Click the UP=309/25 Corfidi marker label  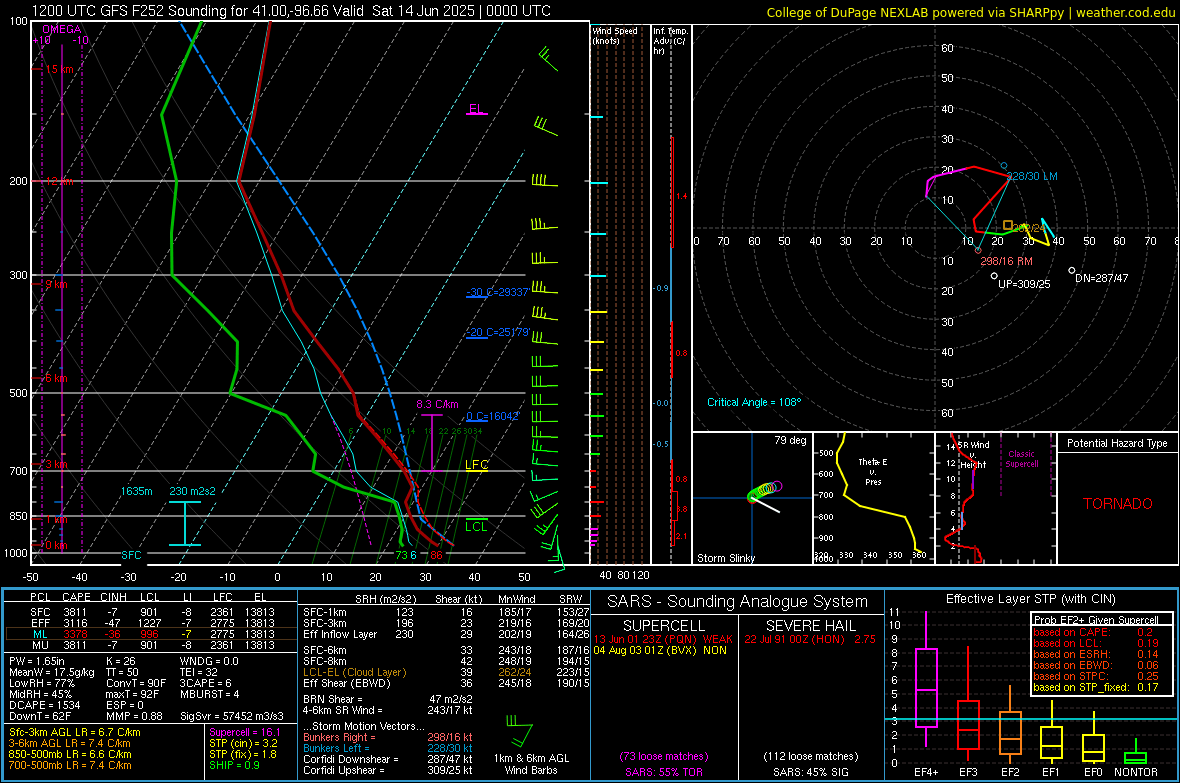coord(1024,284)
